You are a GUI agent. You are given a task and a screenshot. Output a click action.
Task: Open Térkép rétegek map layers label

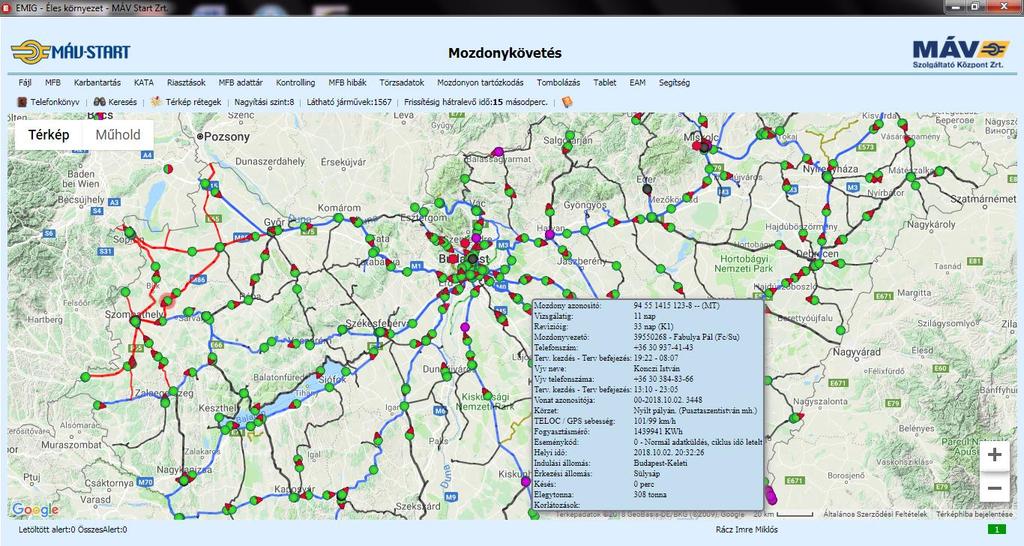click(x=193, y=103)
